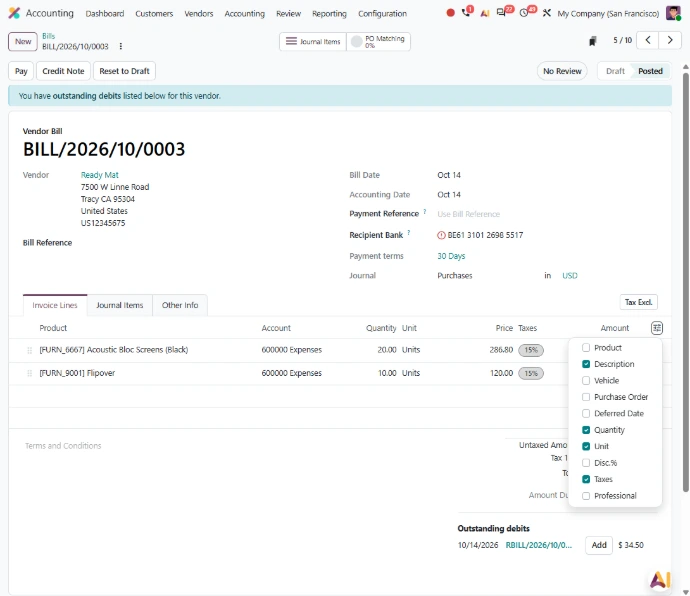Screen dimensions: 690x596
Task: Open the floating AI assistant button
Action: tap(660, 580)
